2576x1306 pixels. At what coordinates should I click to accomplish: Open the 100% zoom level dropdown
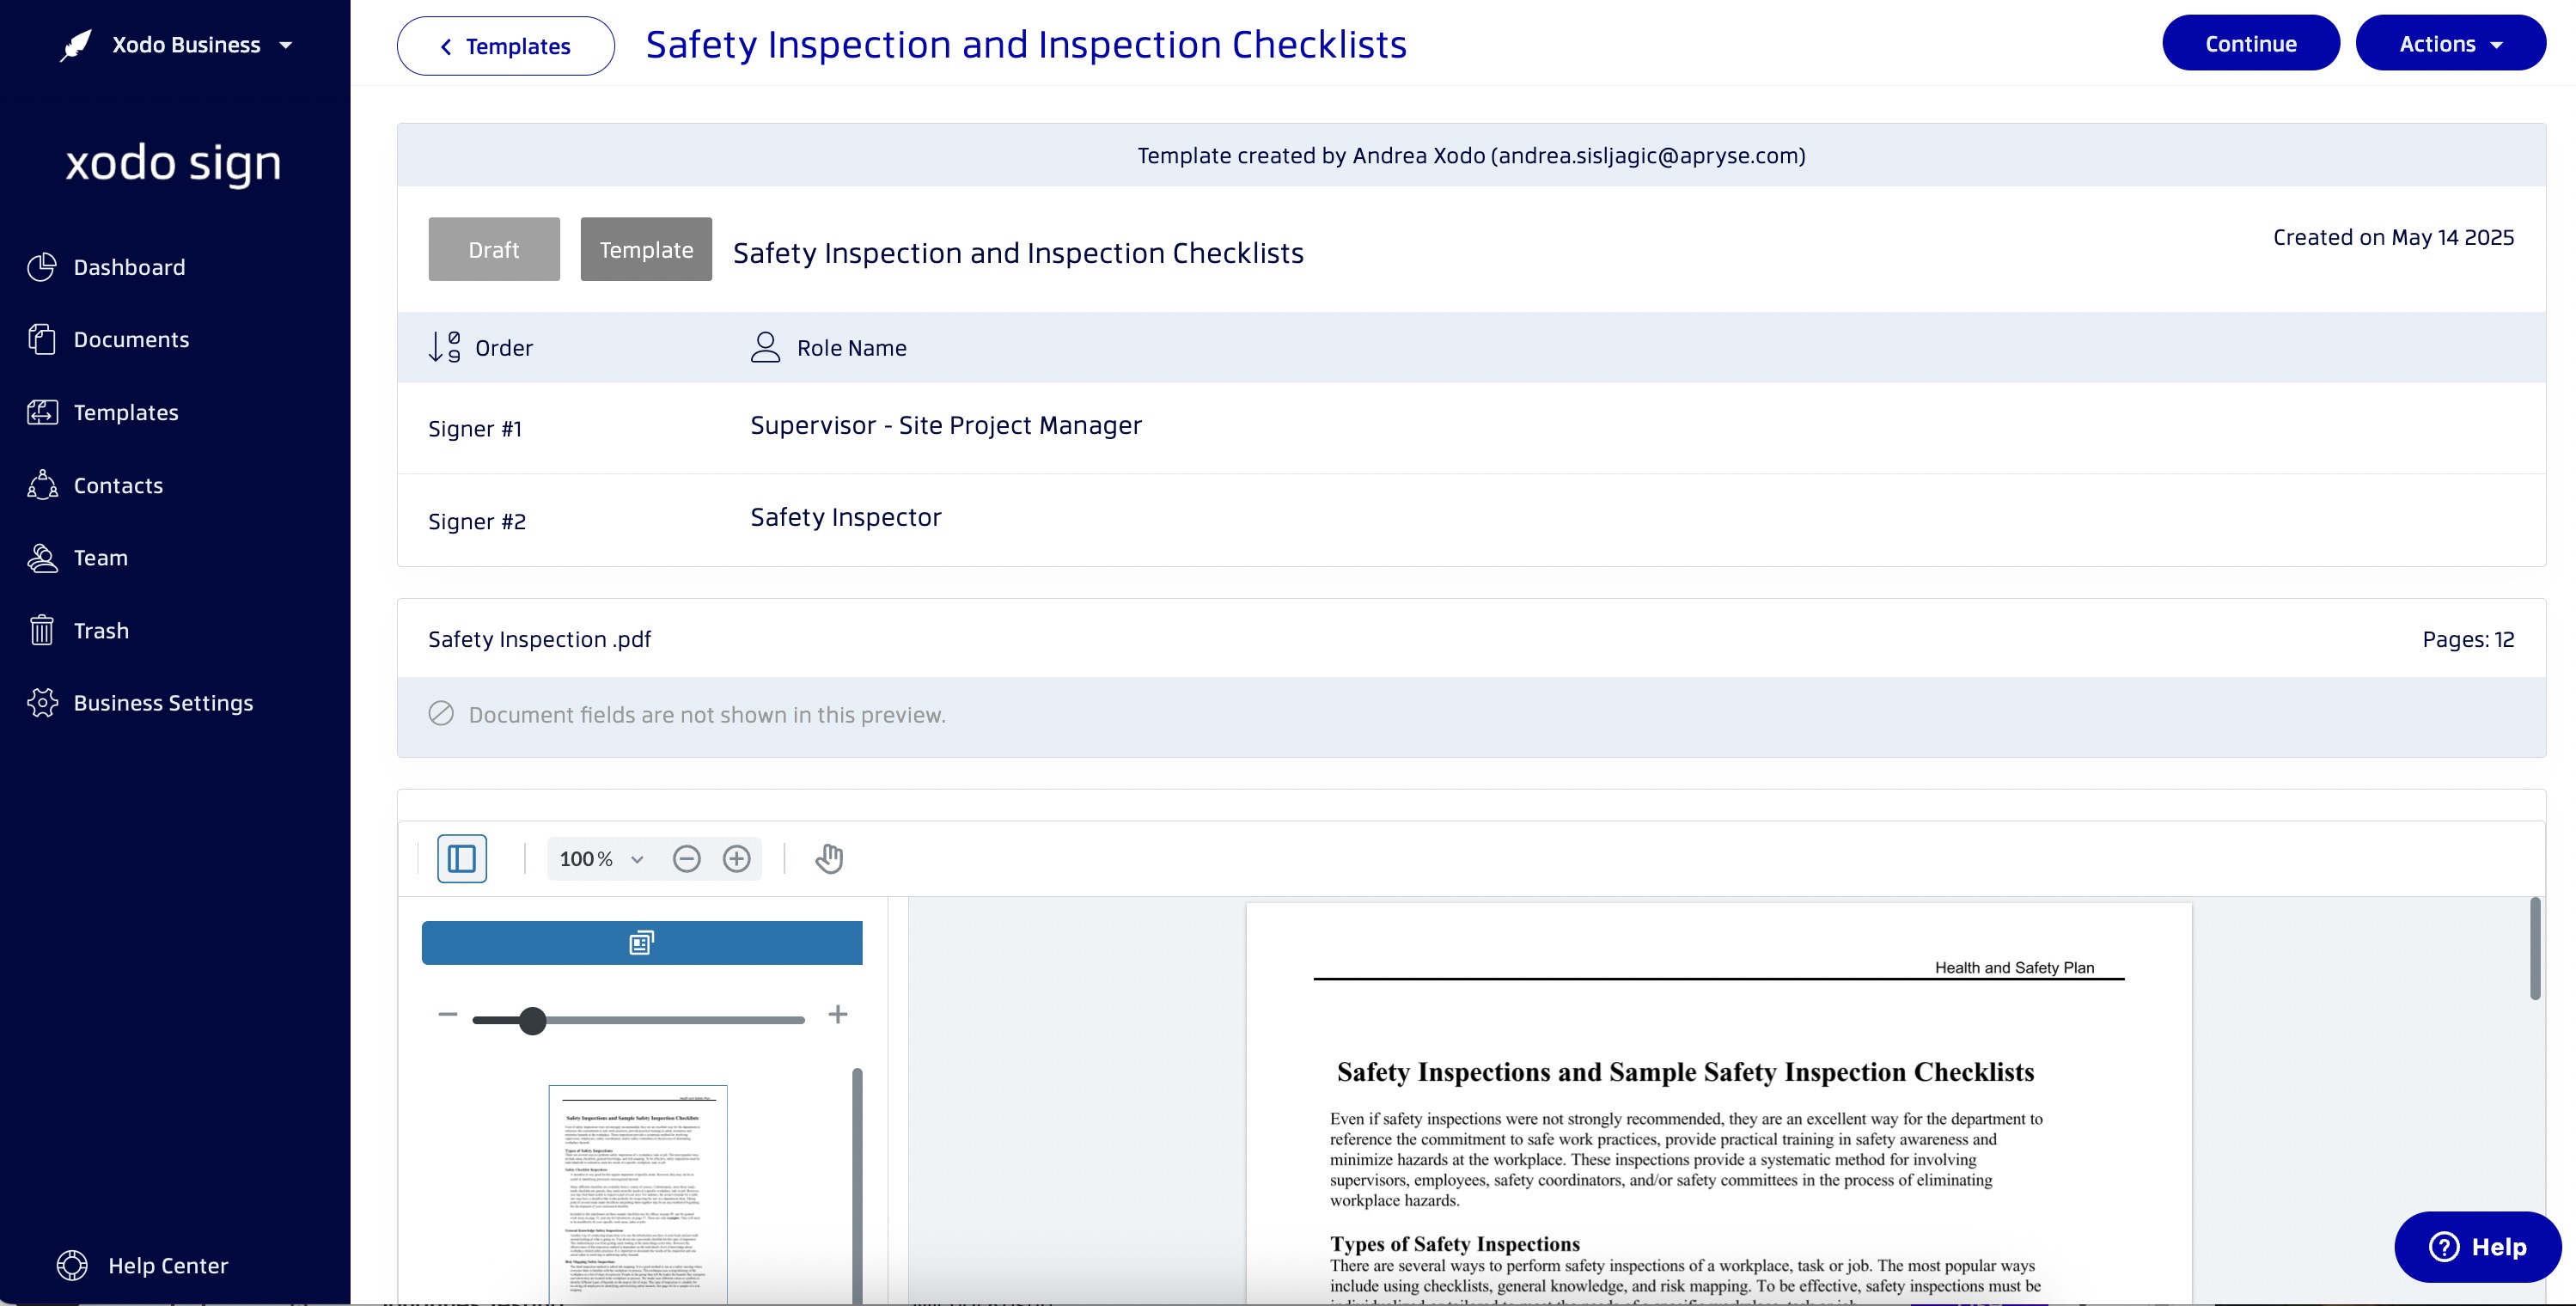tap(602, 859)
